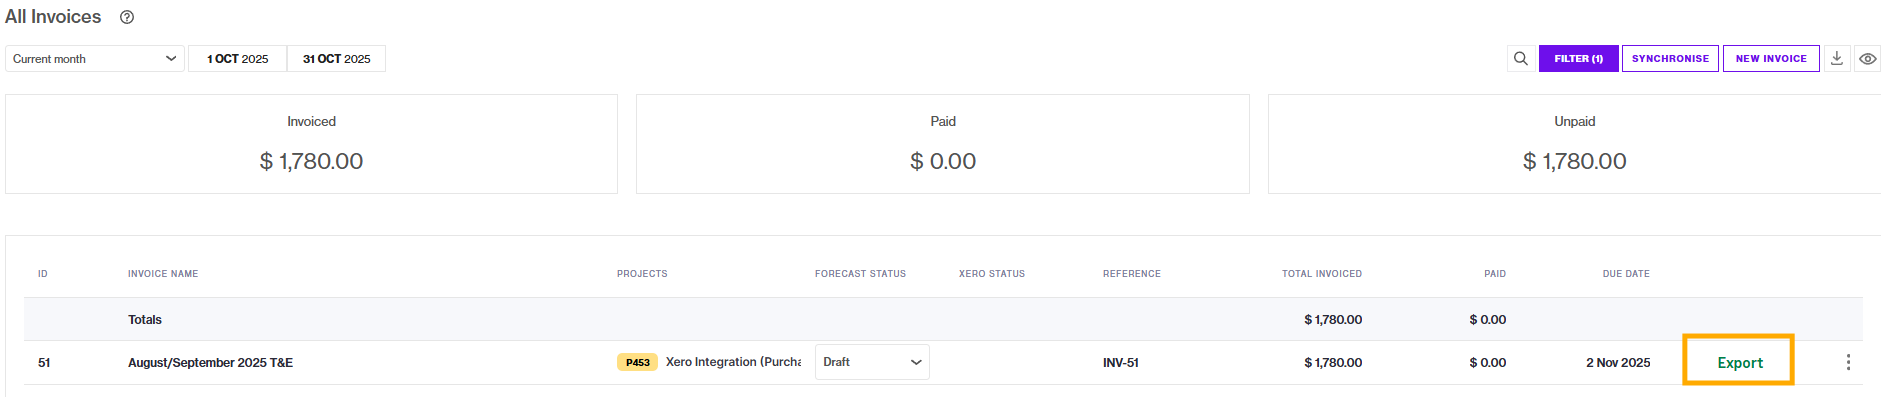
Task: Click the P453 project tag
Action: coord(637,362)
